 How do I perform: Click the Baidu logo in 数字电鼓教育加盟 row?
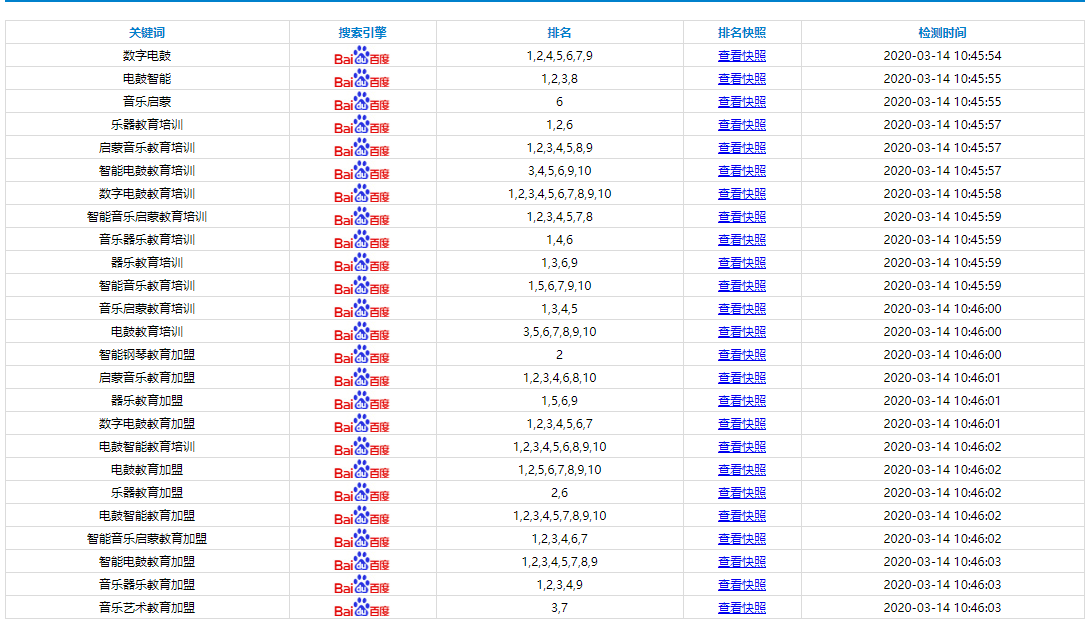tap(362, 423)
